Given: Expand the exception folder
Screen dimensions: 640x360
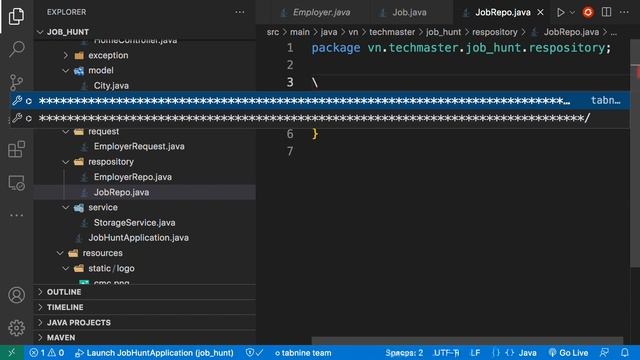Looking at the screenshot, I should tap(108, 55).
